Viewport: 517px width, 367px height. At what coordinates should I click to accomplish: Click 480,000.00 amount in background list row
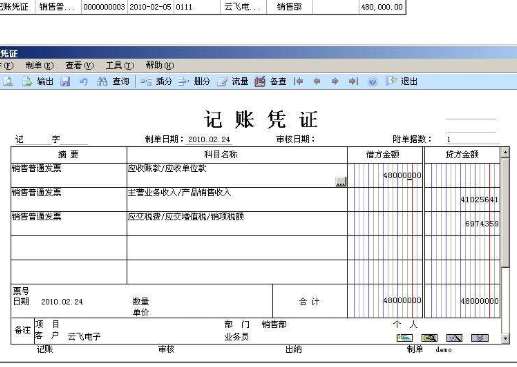pos(382,7)
